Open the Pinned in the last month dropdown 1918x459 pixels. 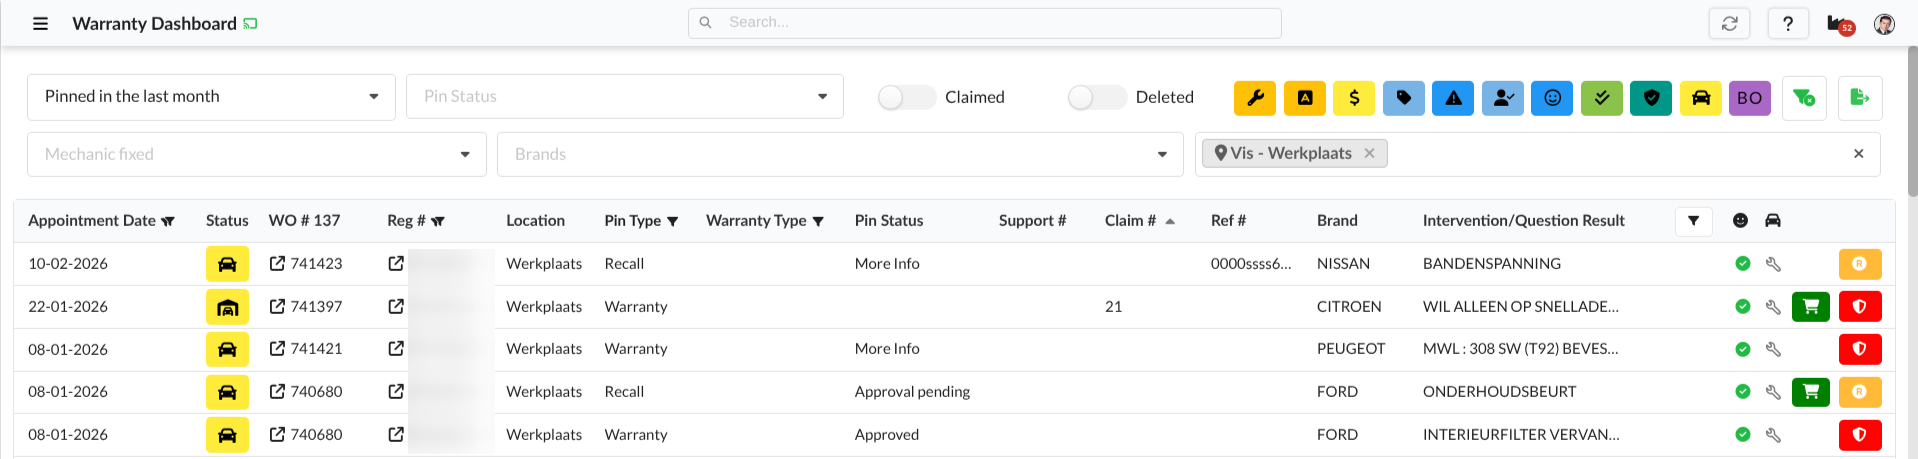(x=211, y=97)
